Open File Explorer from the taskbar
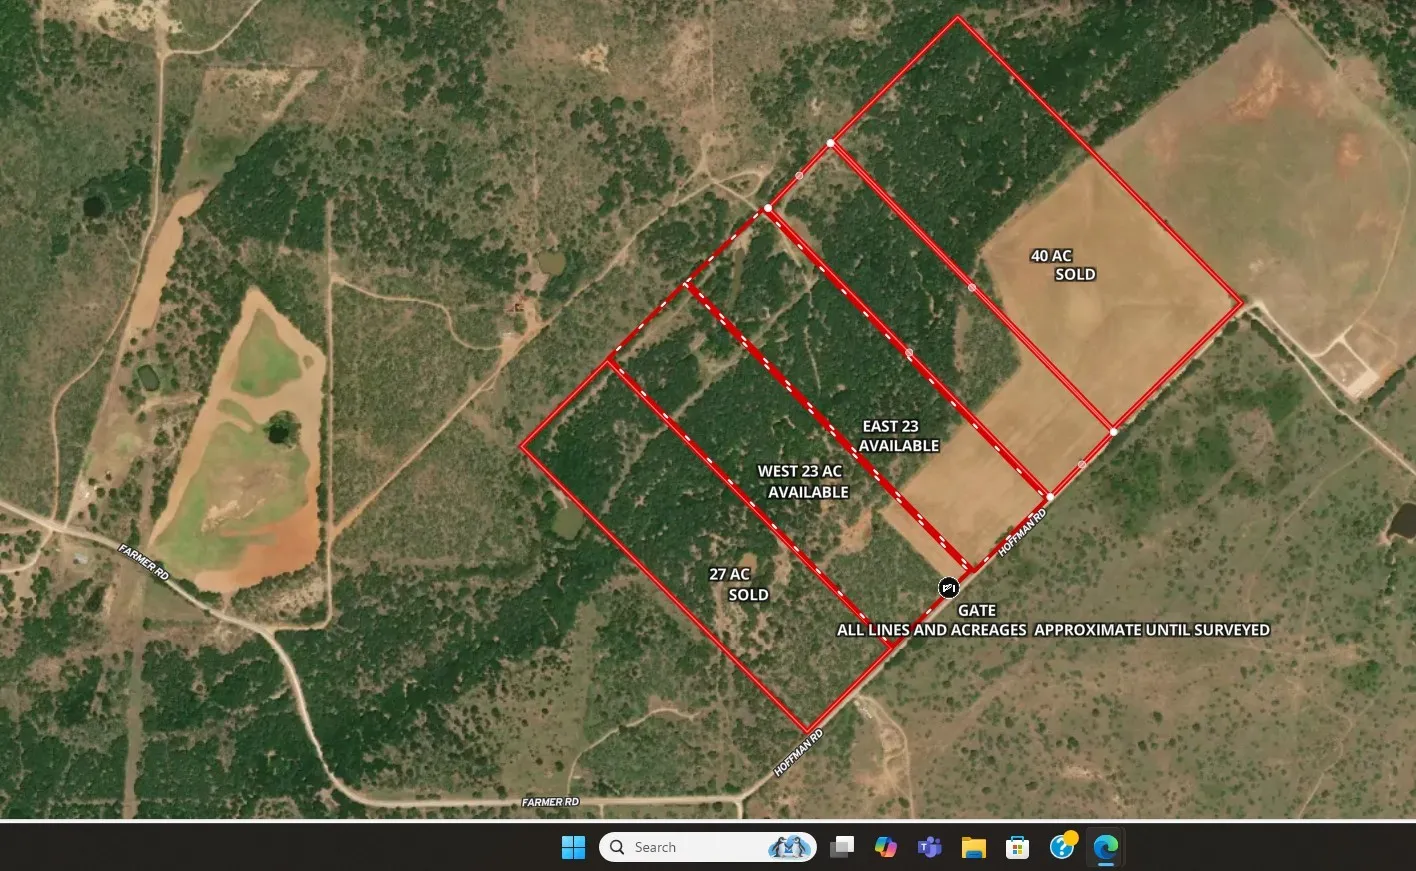 974,847
